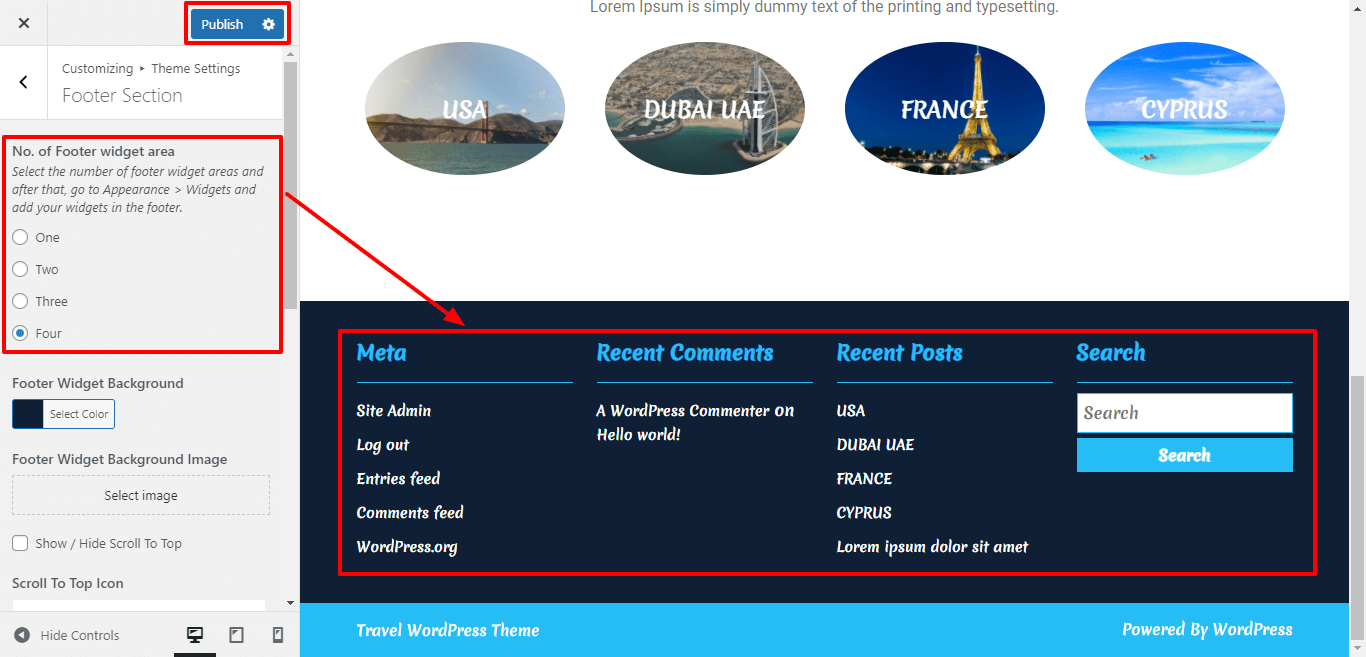Open the DUBAI UAE destination image

pos(704,108)
